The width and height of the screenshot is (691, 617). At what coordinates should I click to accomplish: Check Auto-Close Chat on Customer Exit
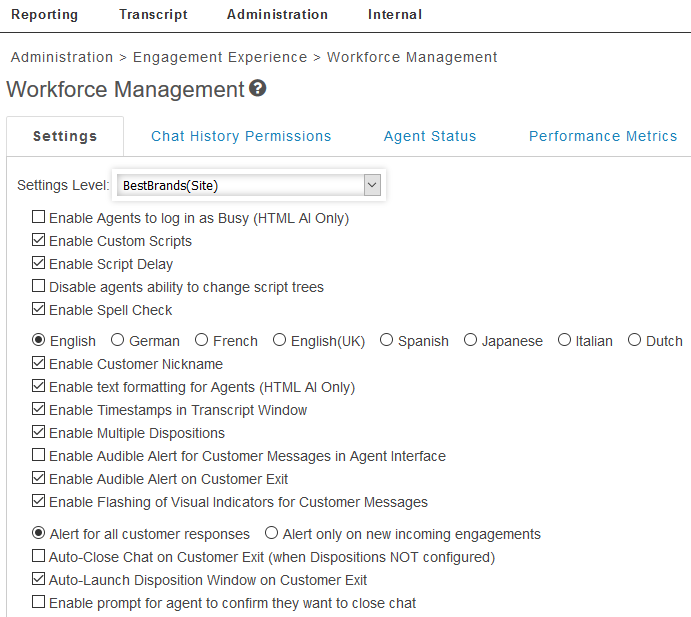click(x=39, y=556)
